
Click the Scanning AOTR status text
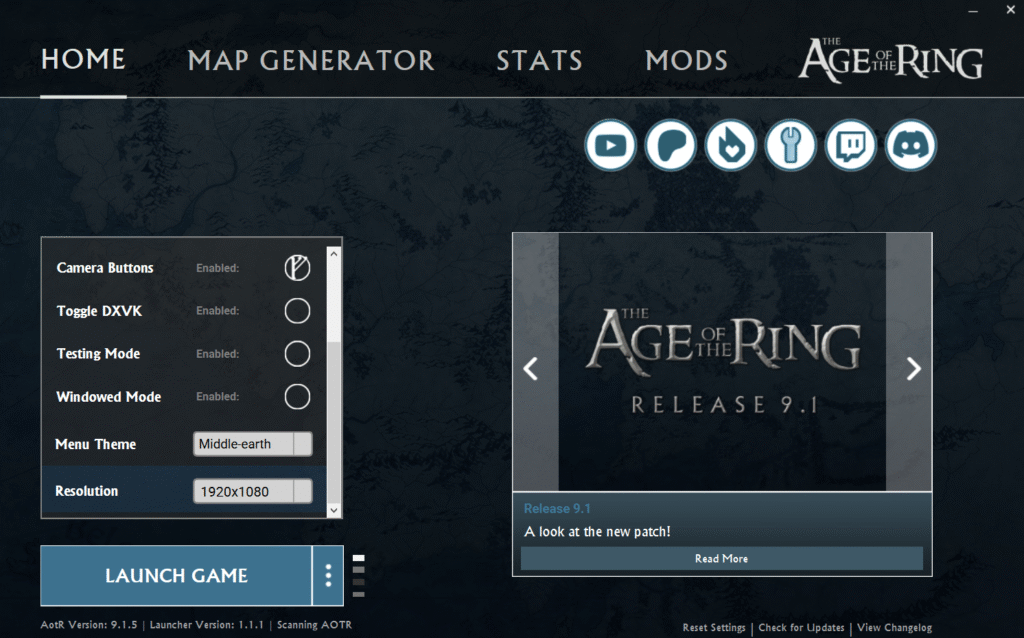pos(314,625)
